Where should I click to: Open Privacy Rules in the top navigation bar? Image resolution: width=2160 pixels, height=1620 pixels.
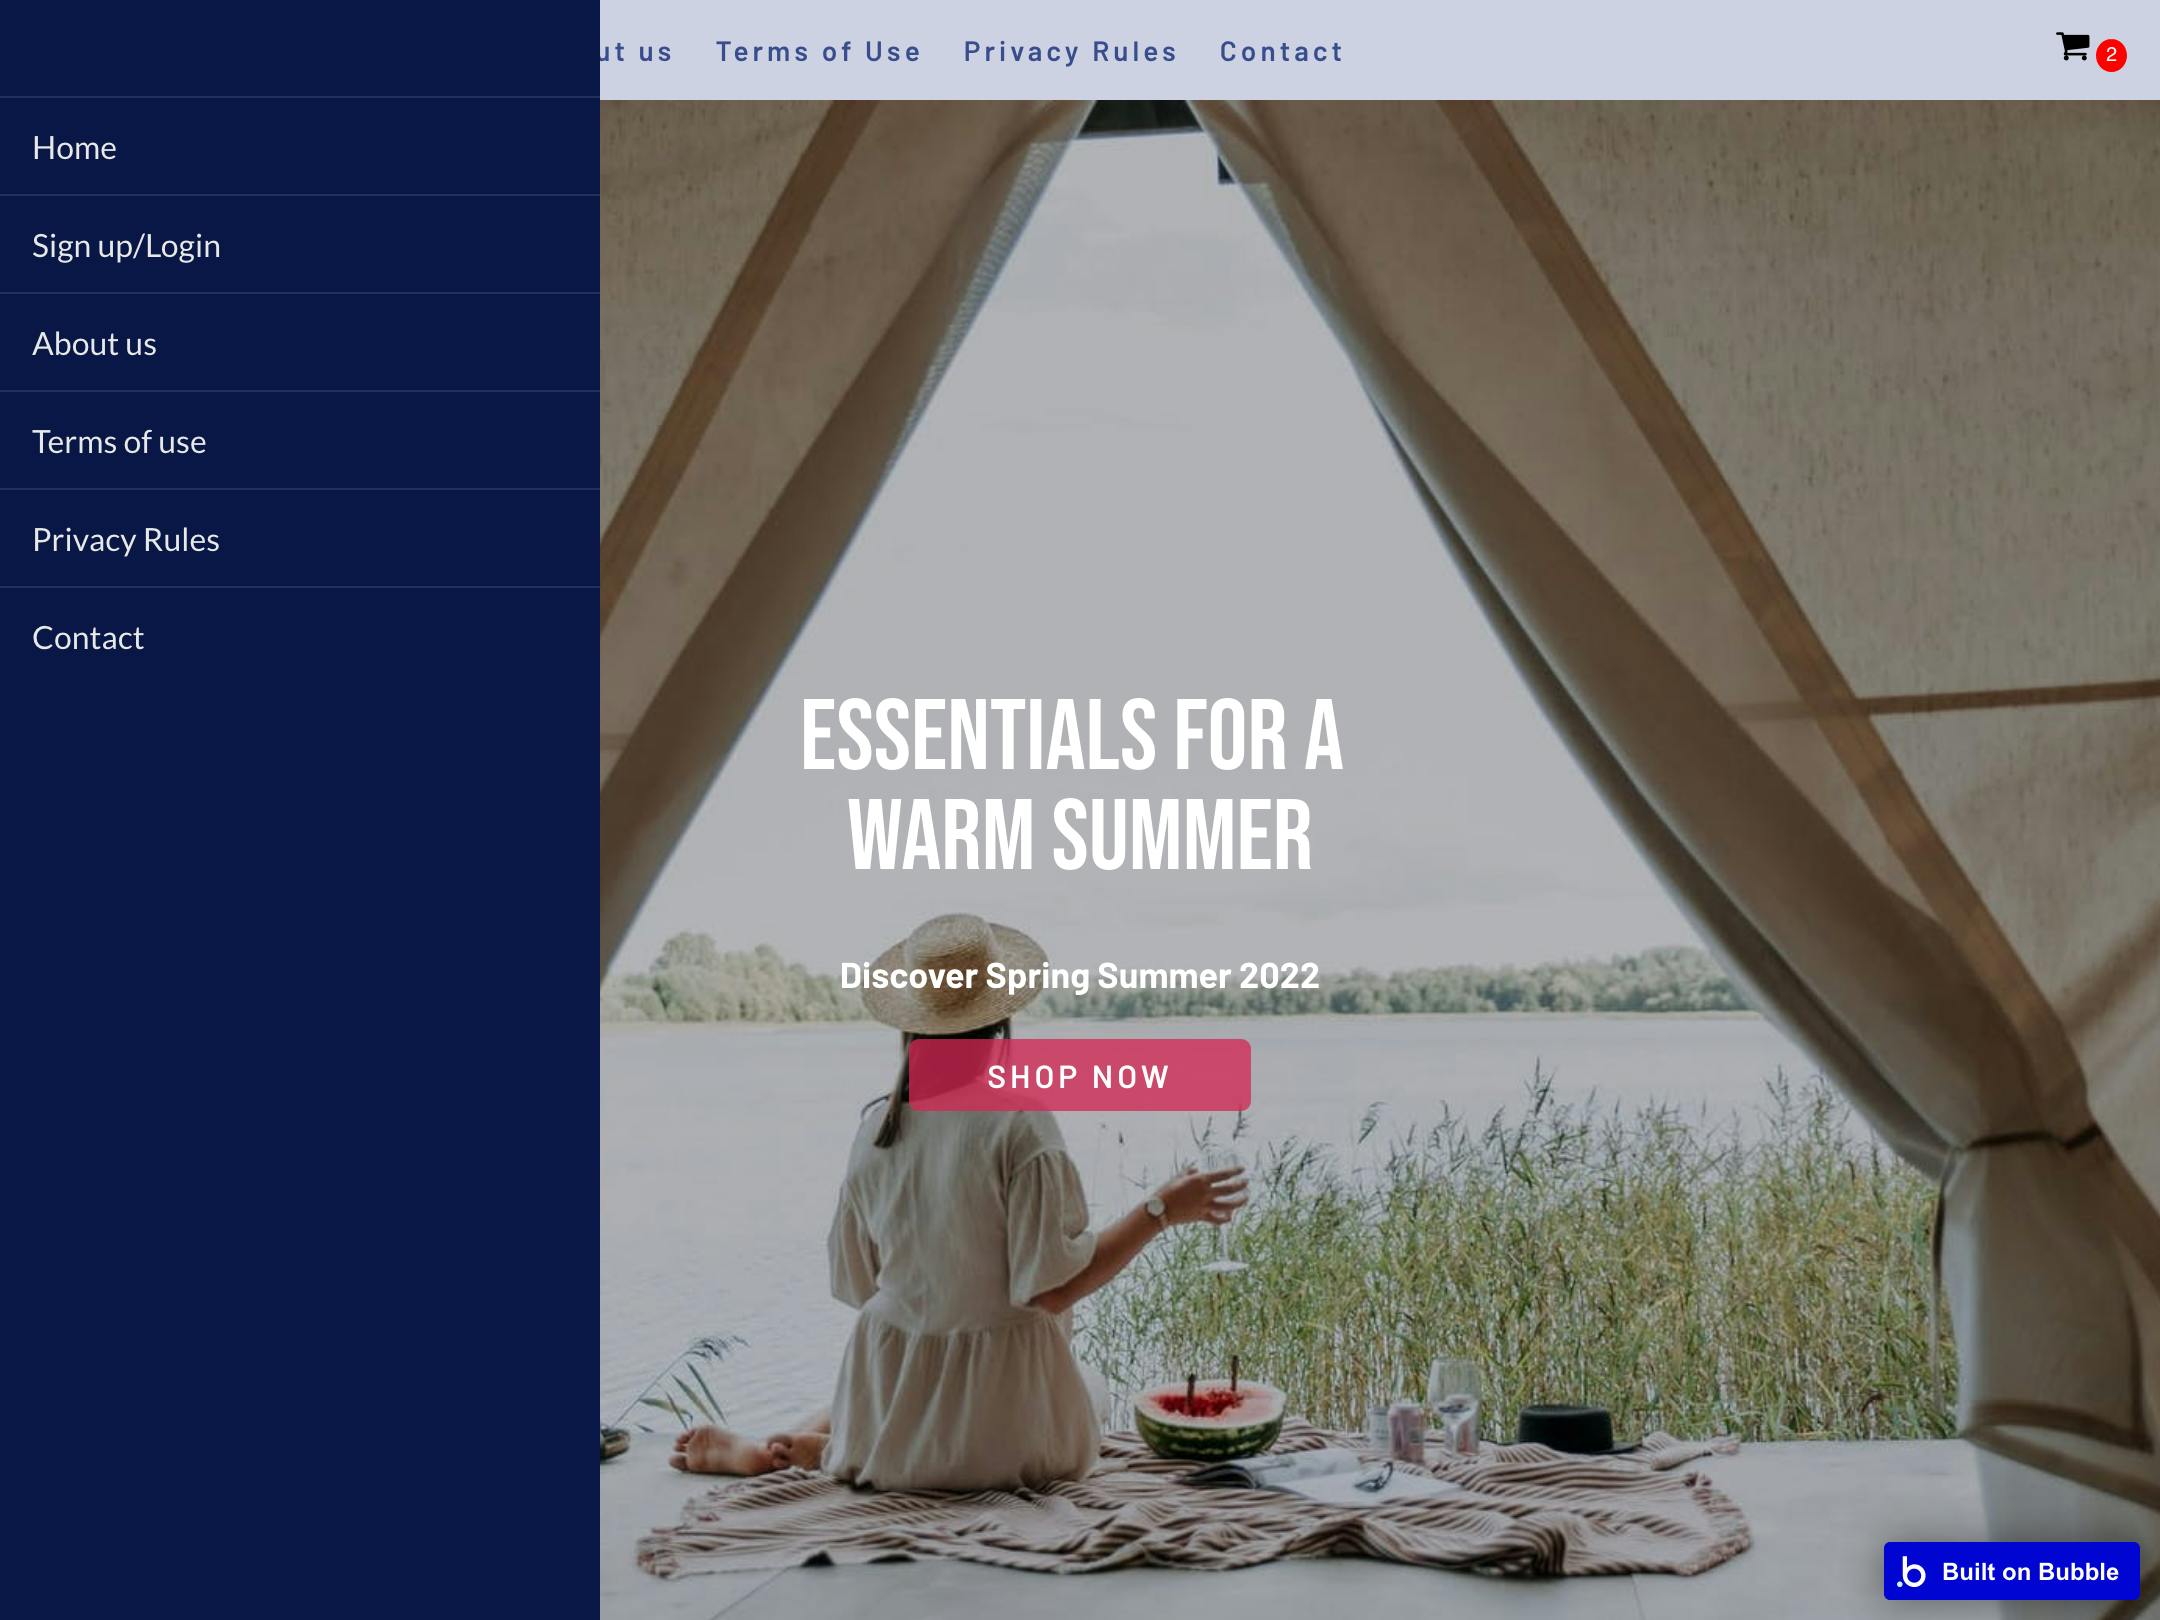click(x=1070, y=52)
